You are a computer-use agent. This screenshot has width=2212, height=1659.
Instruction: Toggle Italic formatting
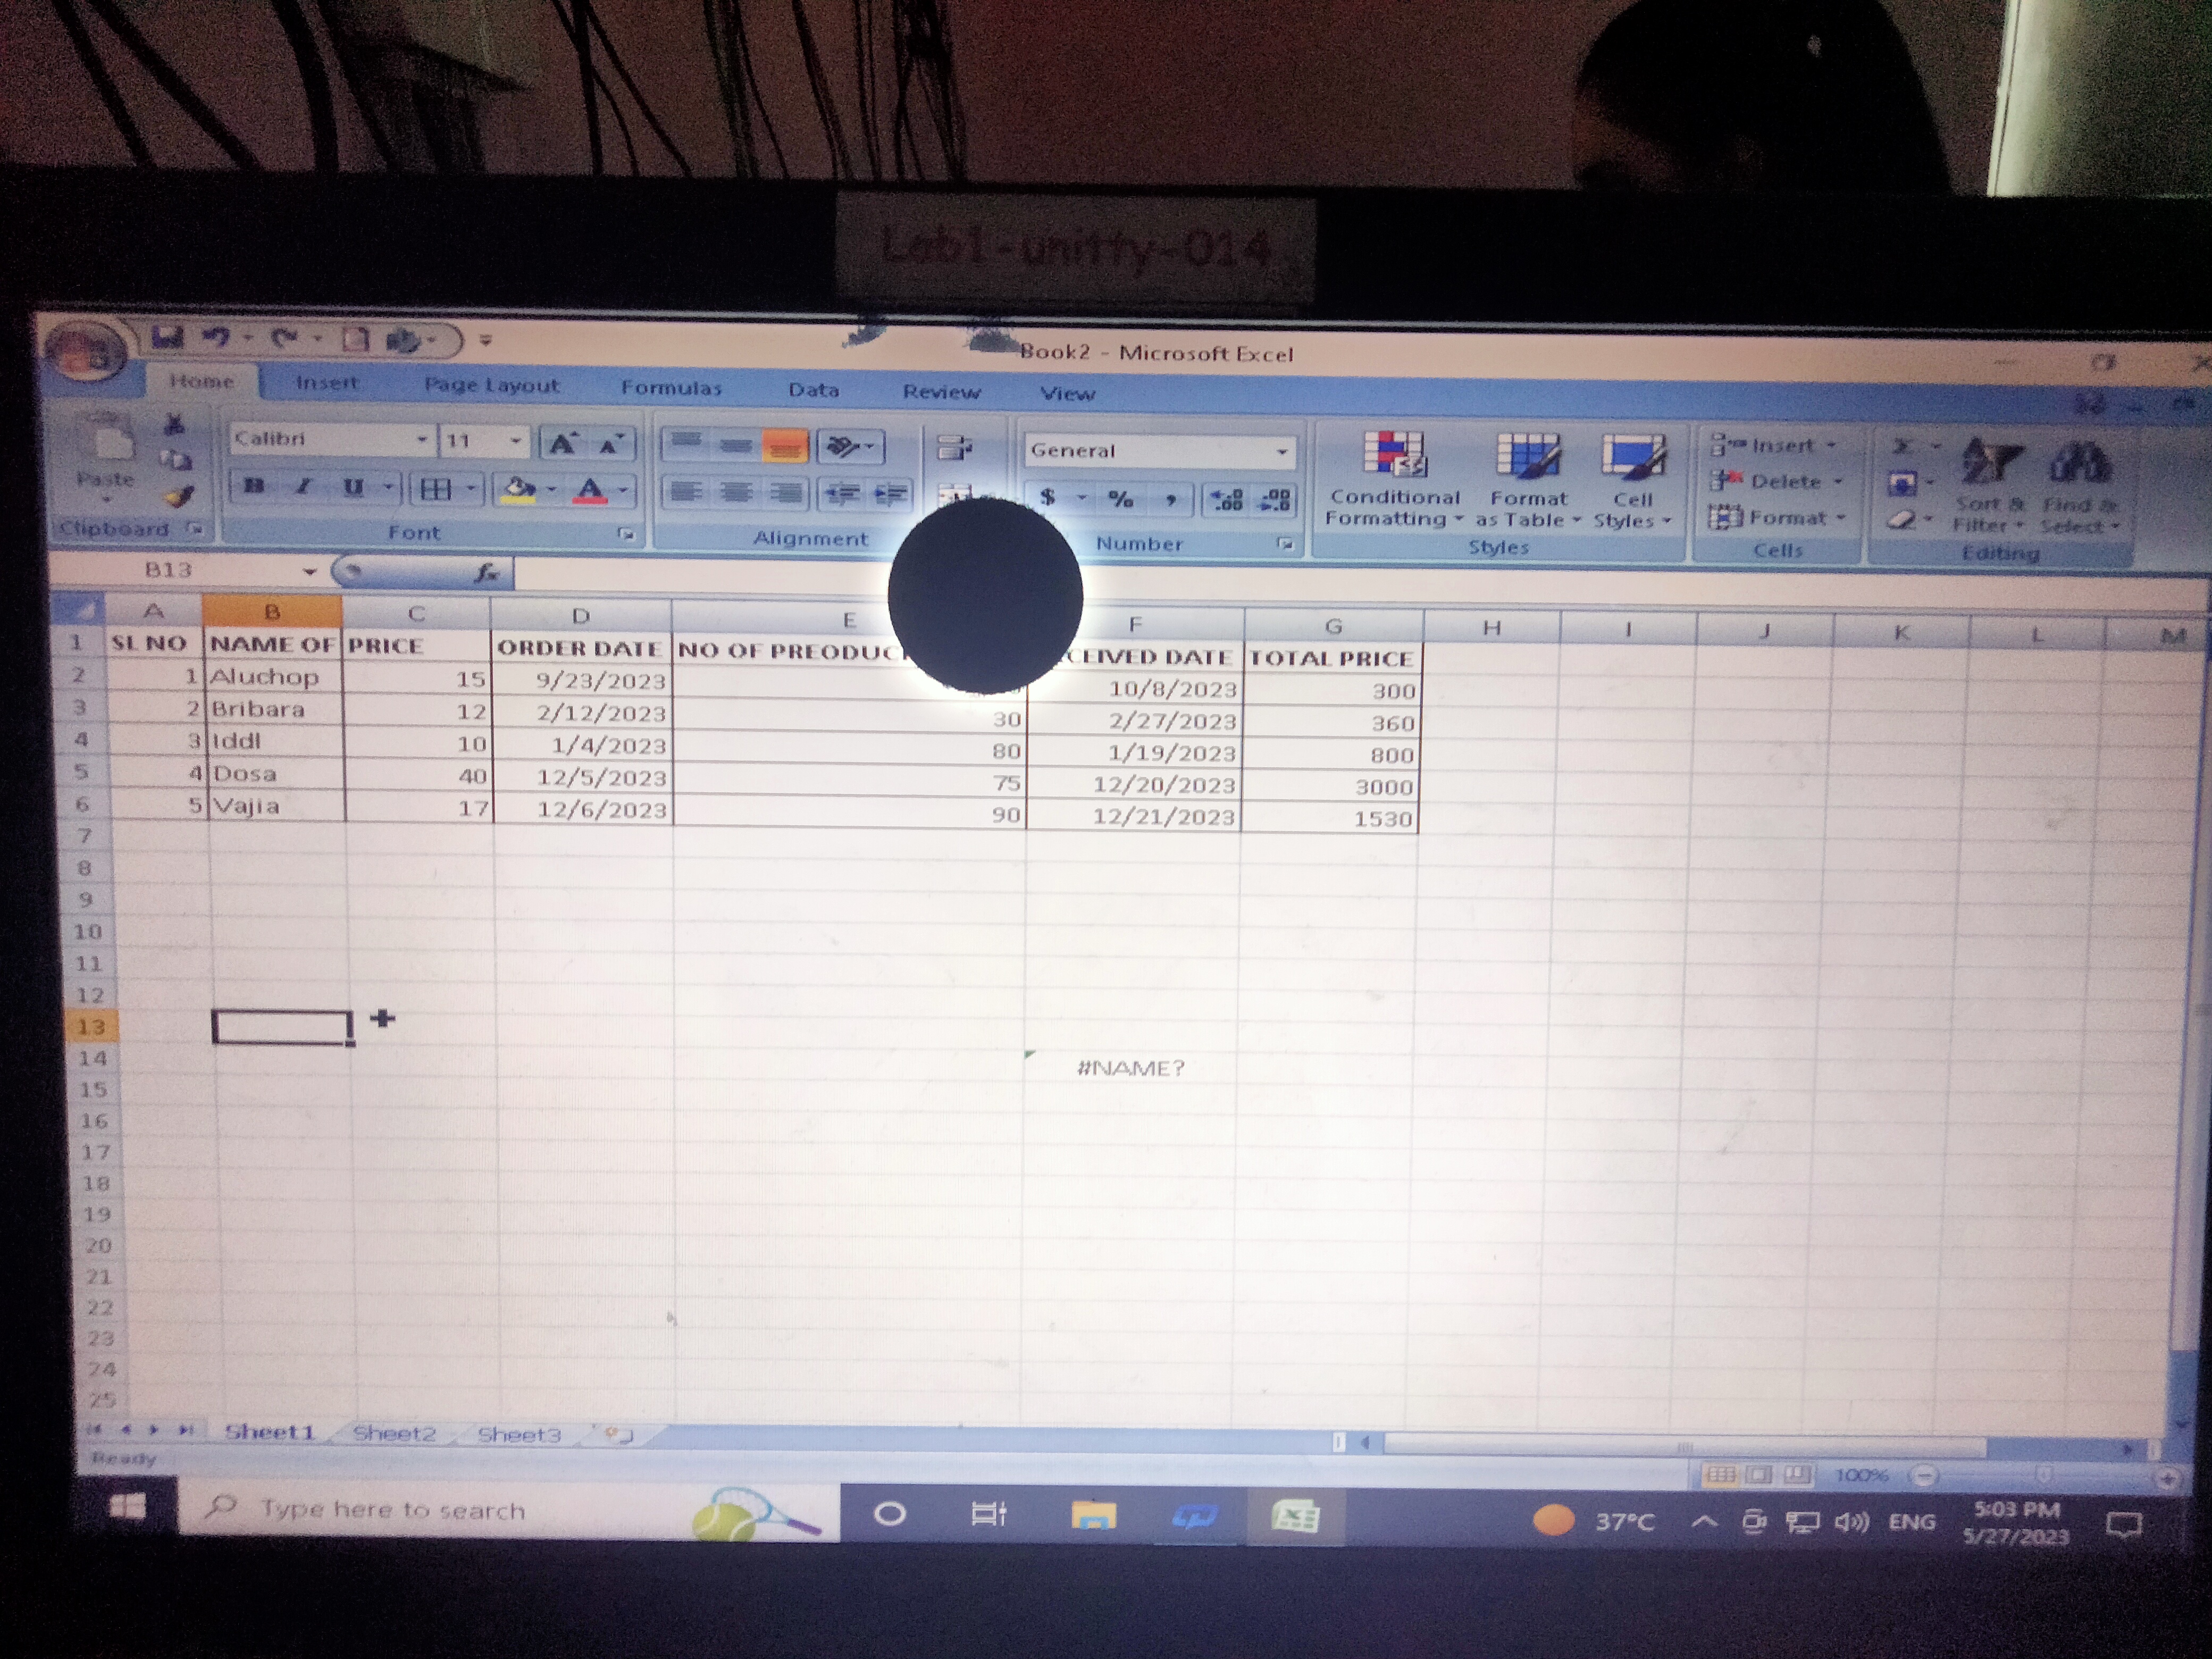pos(304,487)
